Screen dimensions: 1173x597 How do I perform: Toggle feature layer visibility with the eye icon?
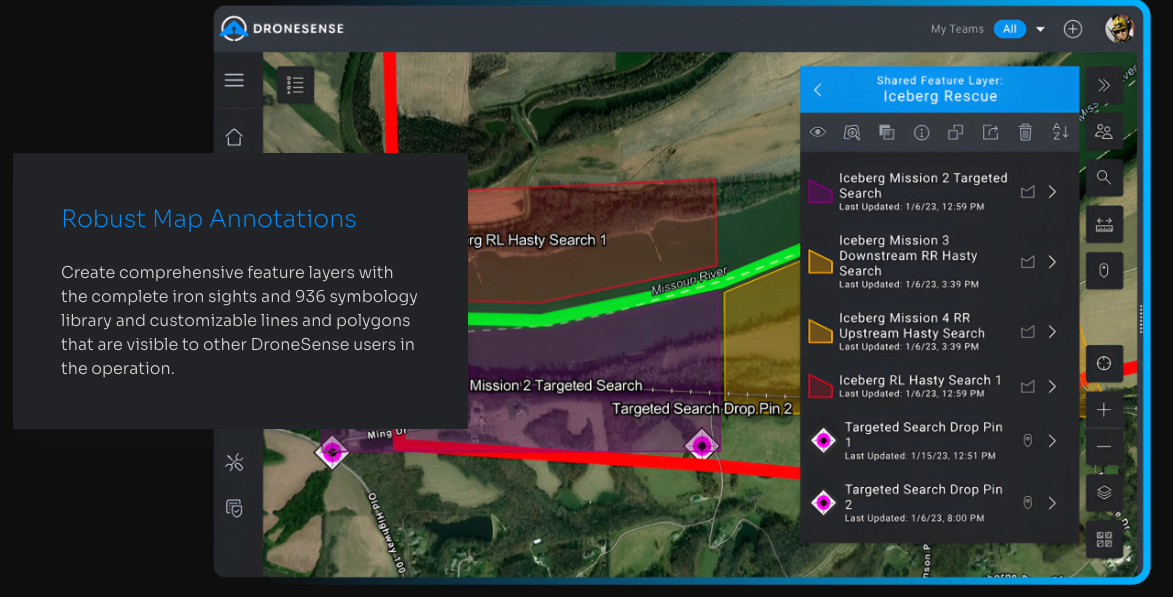click(x=818, y=132)
